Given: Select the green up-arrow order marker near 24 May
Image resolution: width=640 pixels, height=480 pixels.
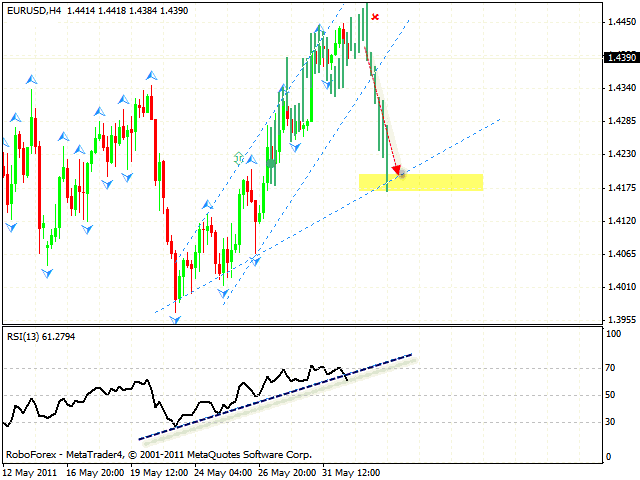Looking at the screenshot, I should (239, 158).
